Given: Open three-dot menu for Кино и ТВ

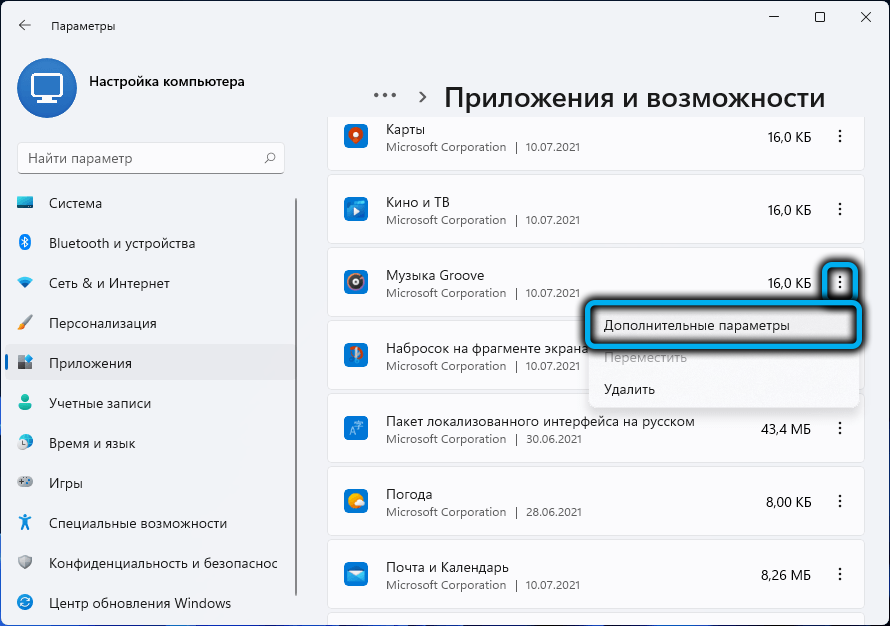Looking at the screenshot, I should point(840,210).
